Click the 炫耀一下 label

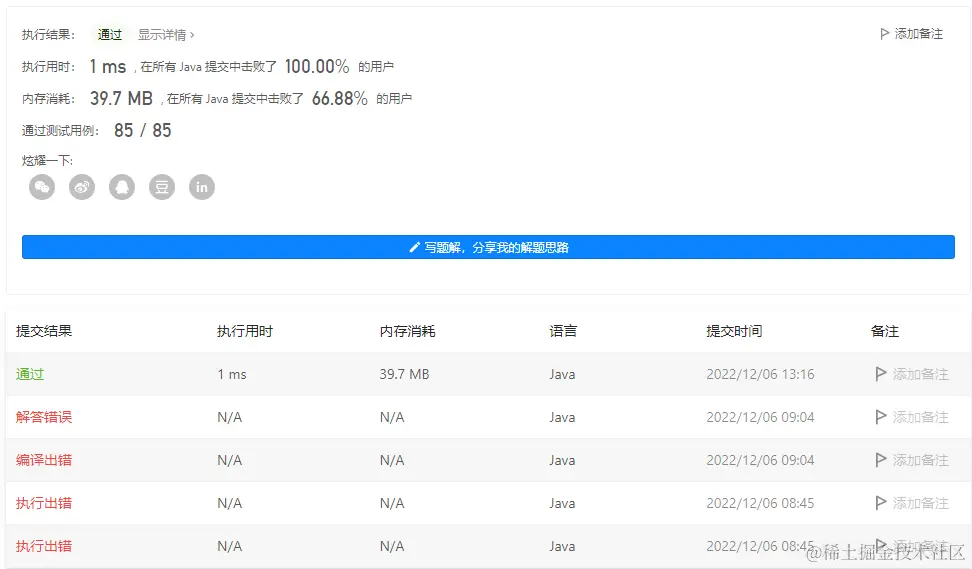pos(47,161)
